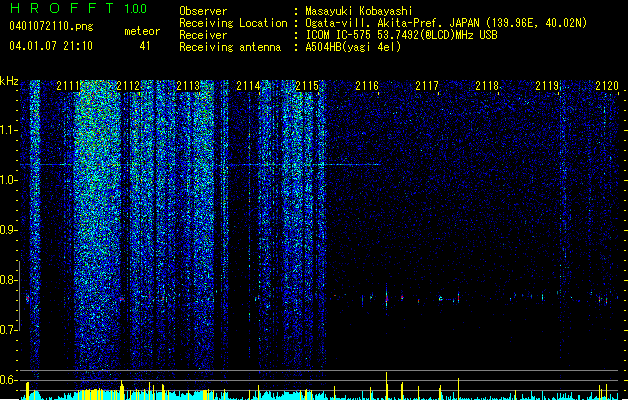Select the ICOM IC-575 receiver text
This screenshot has height=400, width=629.
(x=401, y=35)
